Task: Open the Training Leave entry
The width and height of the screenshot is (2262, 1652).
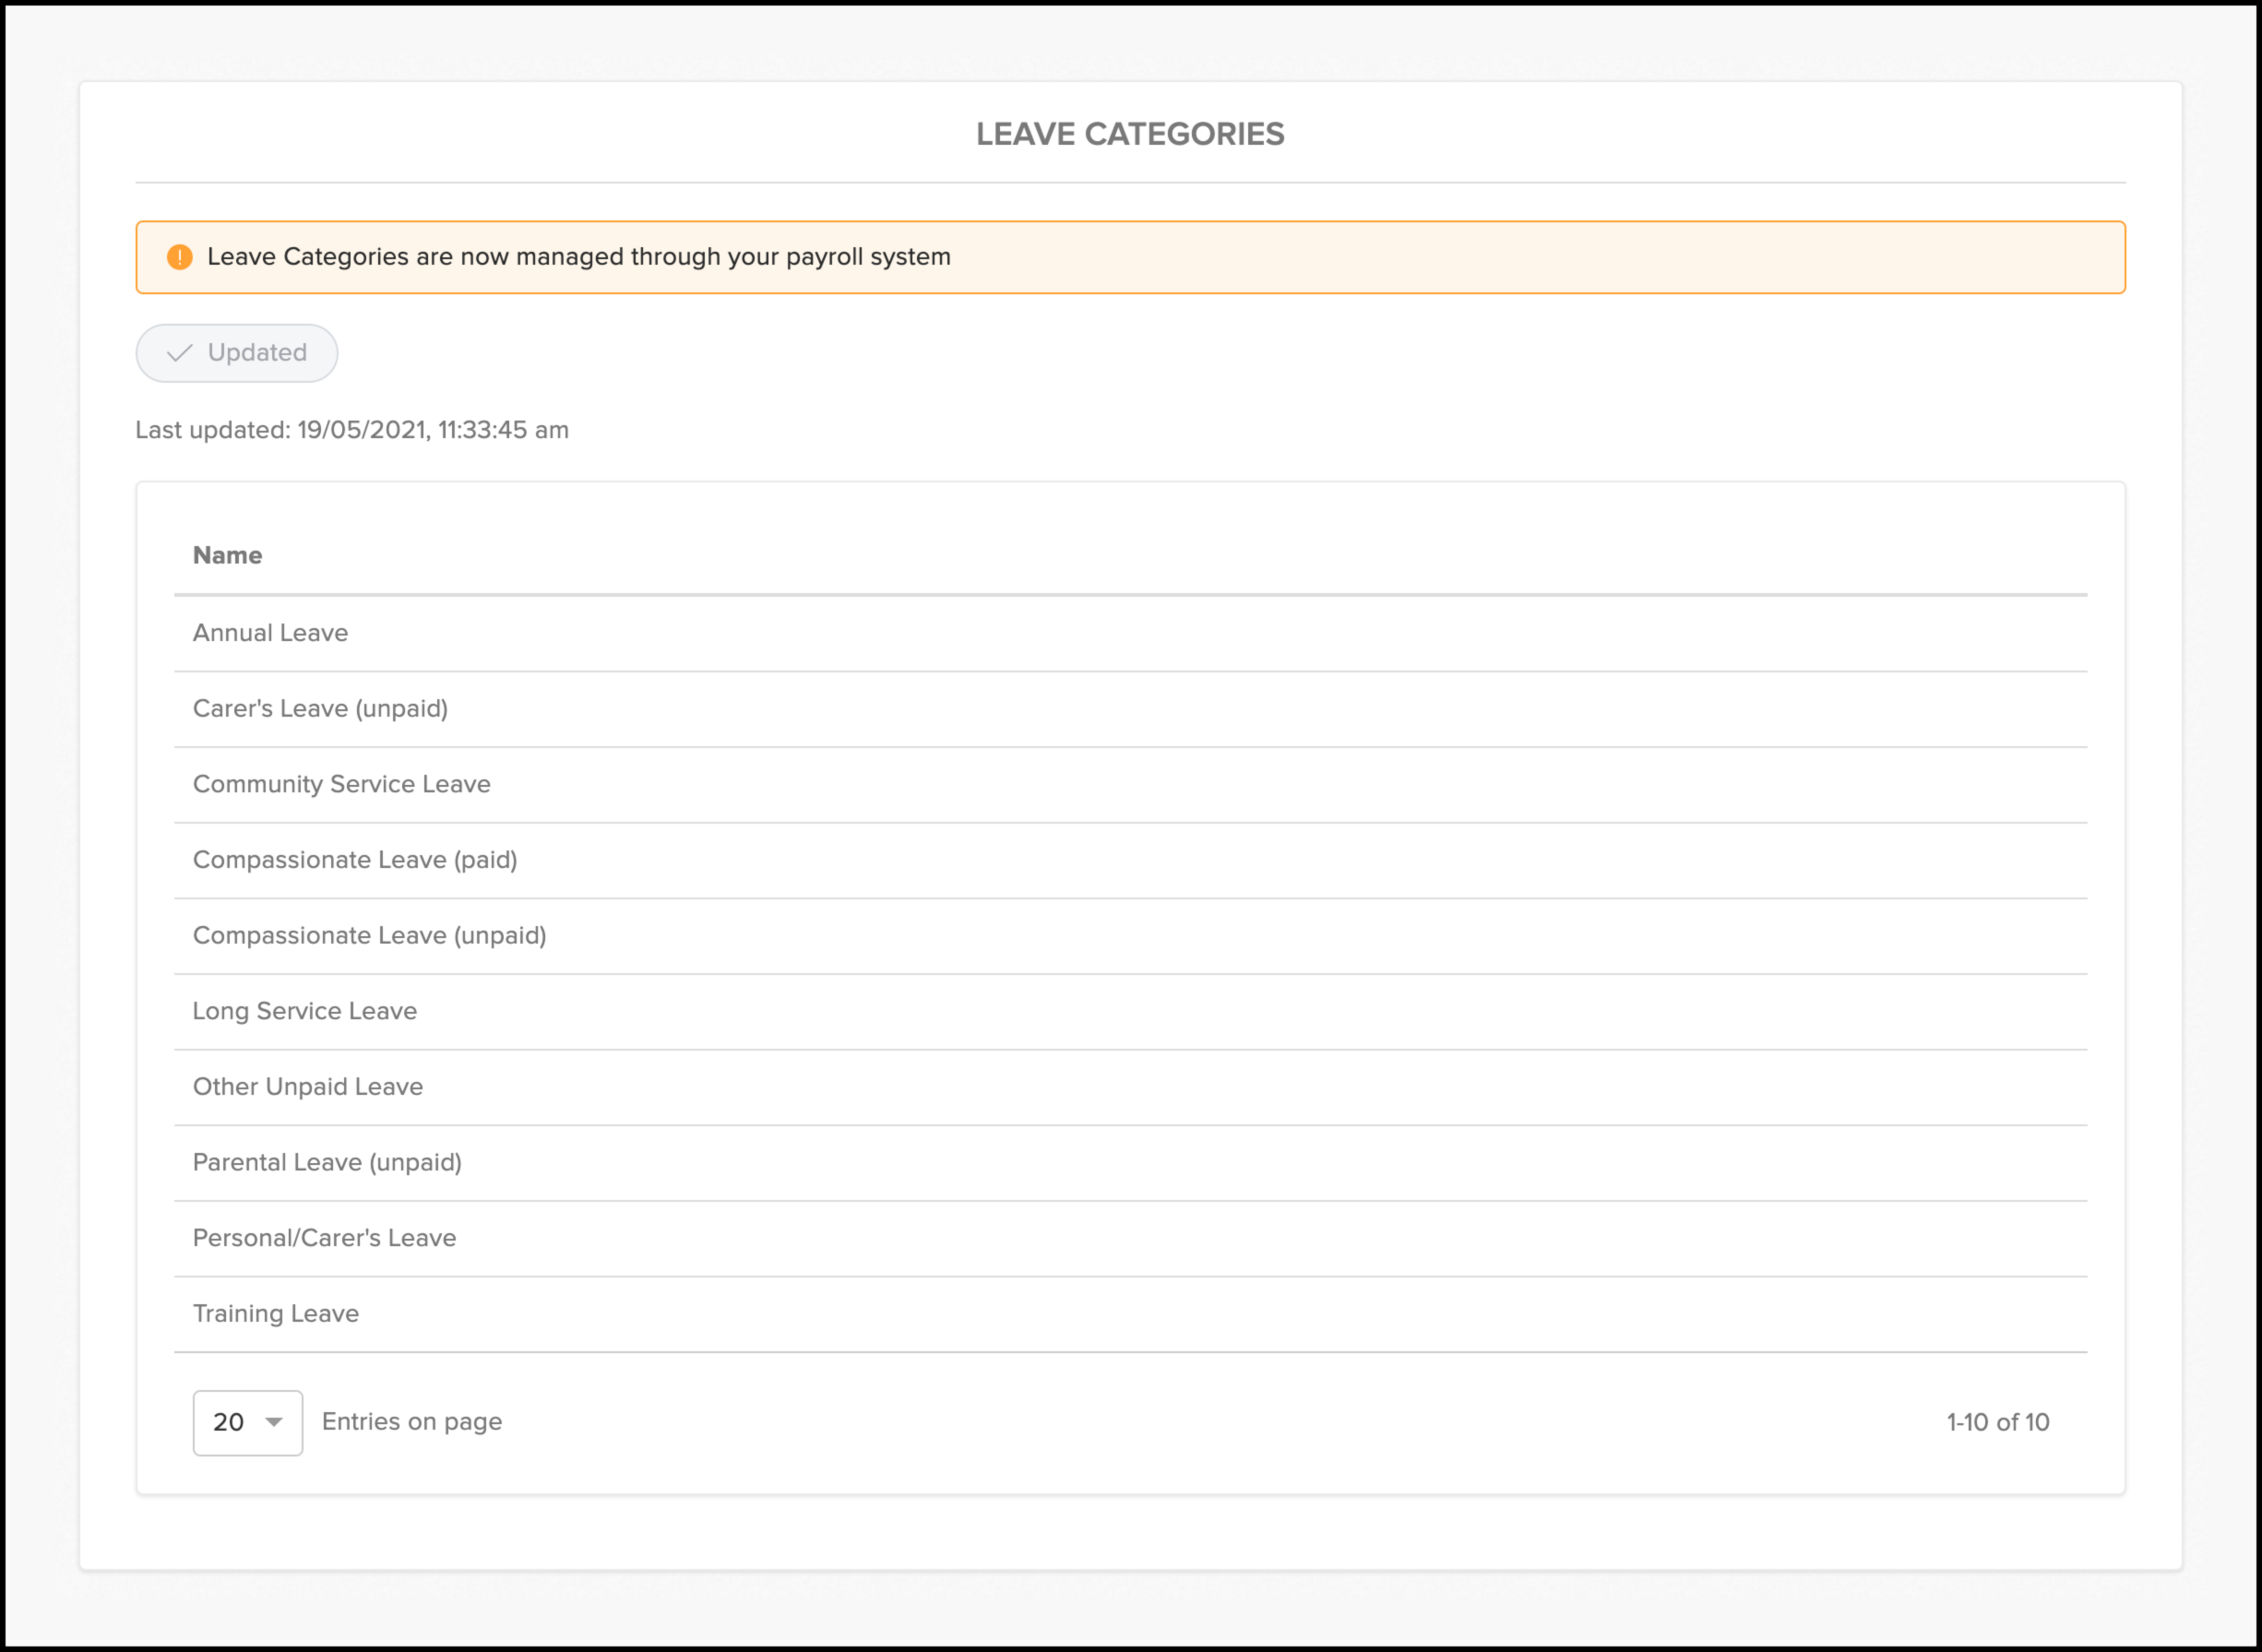Action: [x=275, y=1314]
